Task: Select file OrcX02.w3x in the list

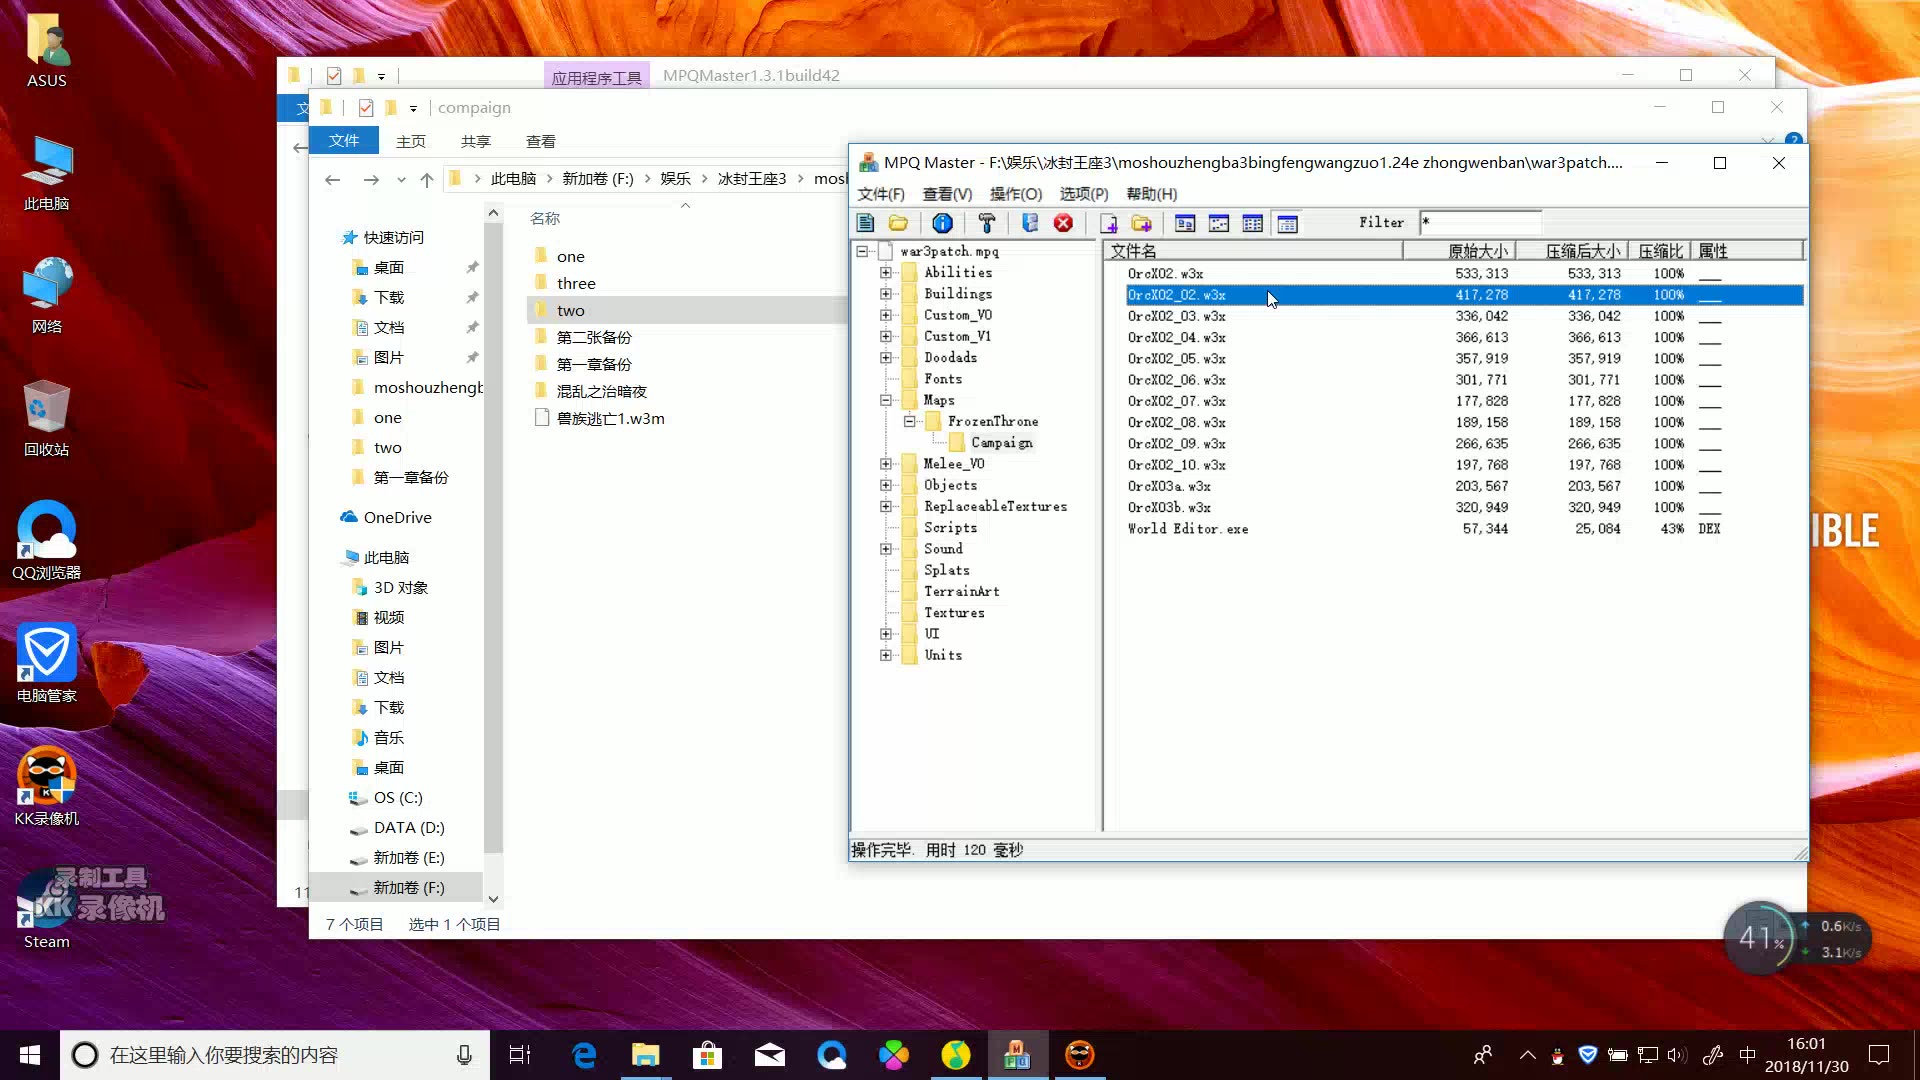Action: [1165, 274]
